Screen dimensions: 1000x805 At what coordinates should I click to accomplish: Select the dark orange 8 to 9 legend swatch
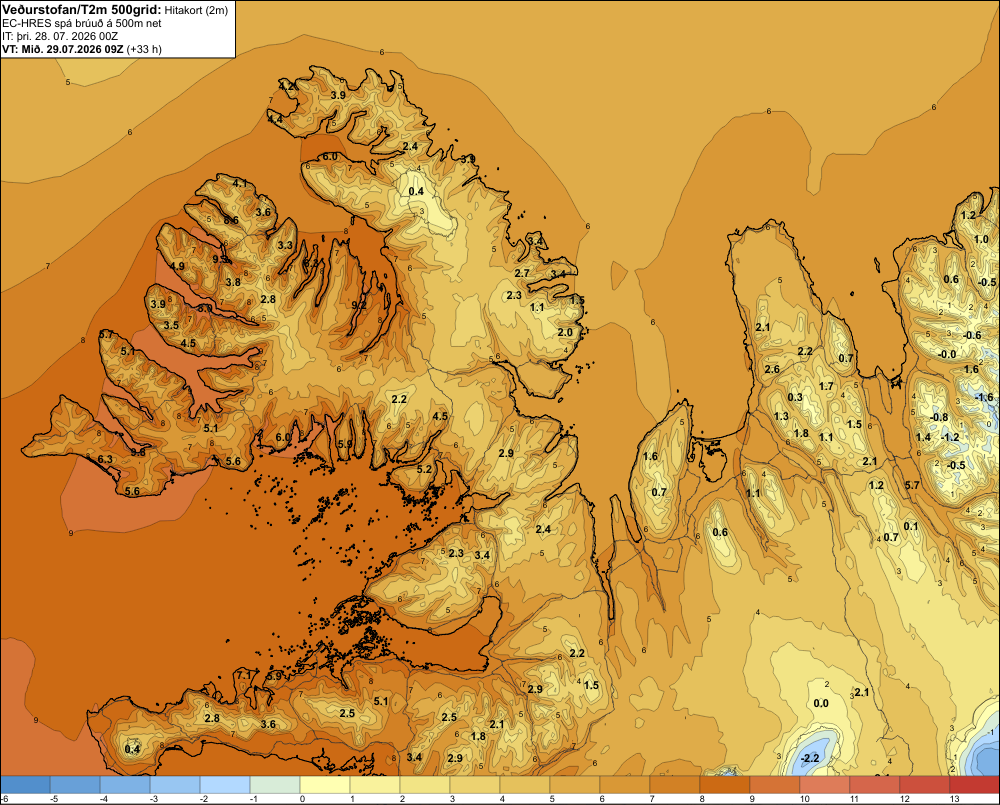[x=724, y=784]
